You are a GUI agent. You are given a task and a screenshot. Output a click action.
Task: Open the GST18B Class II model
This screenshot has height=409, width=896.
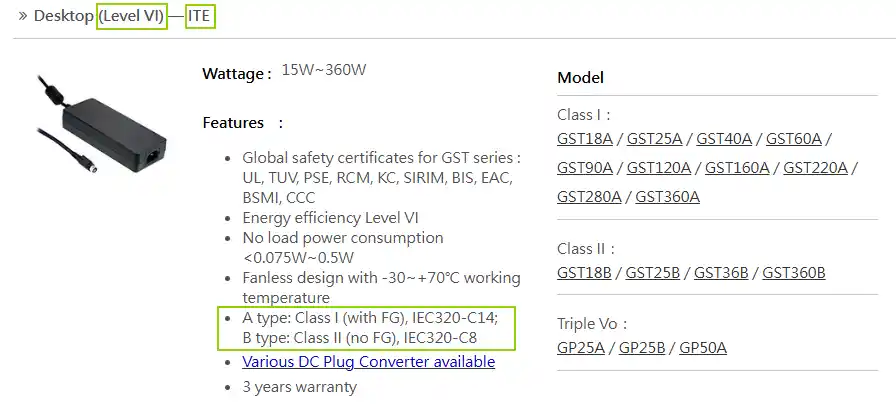(584, 272)
